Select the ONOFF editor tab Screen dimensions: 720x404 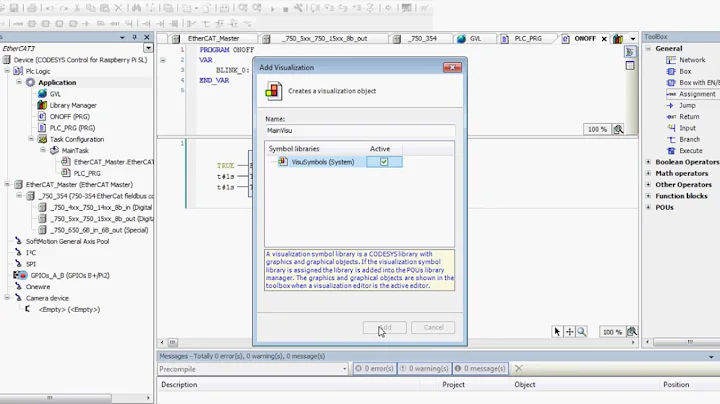pos(585,39)
